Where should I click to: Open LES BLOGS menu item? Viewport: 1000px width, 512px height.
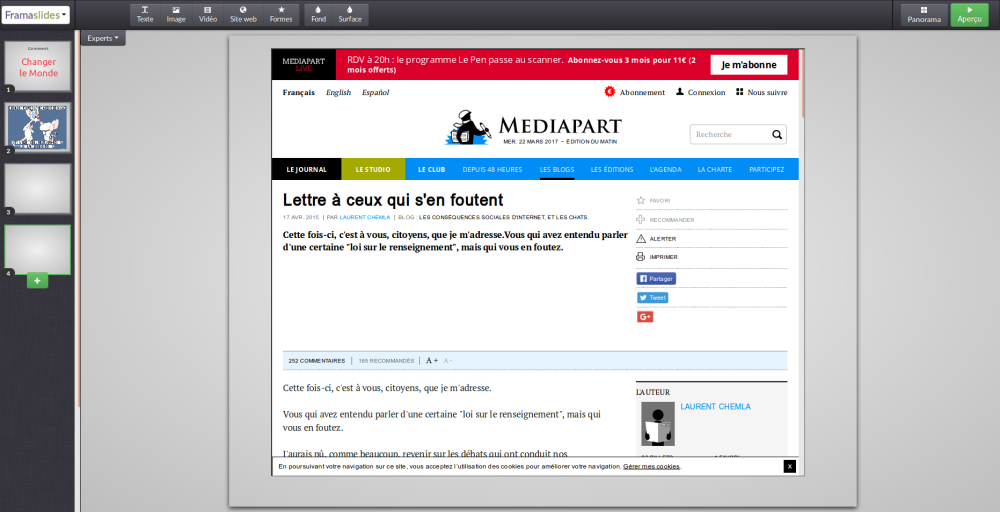(x=557, y=169)
